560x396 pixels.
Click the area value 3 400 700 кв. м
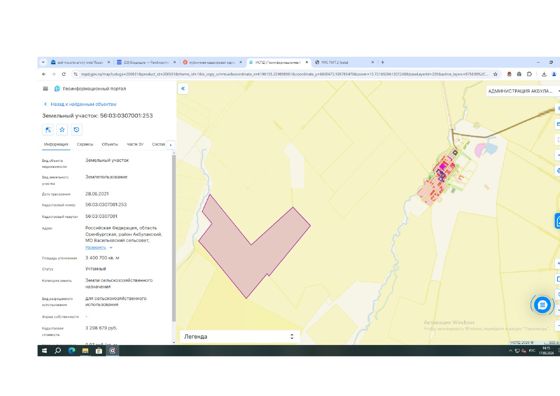[x=102, y=258]
